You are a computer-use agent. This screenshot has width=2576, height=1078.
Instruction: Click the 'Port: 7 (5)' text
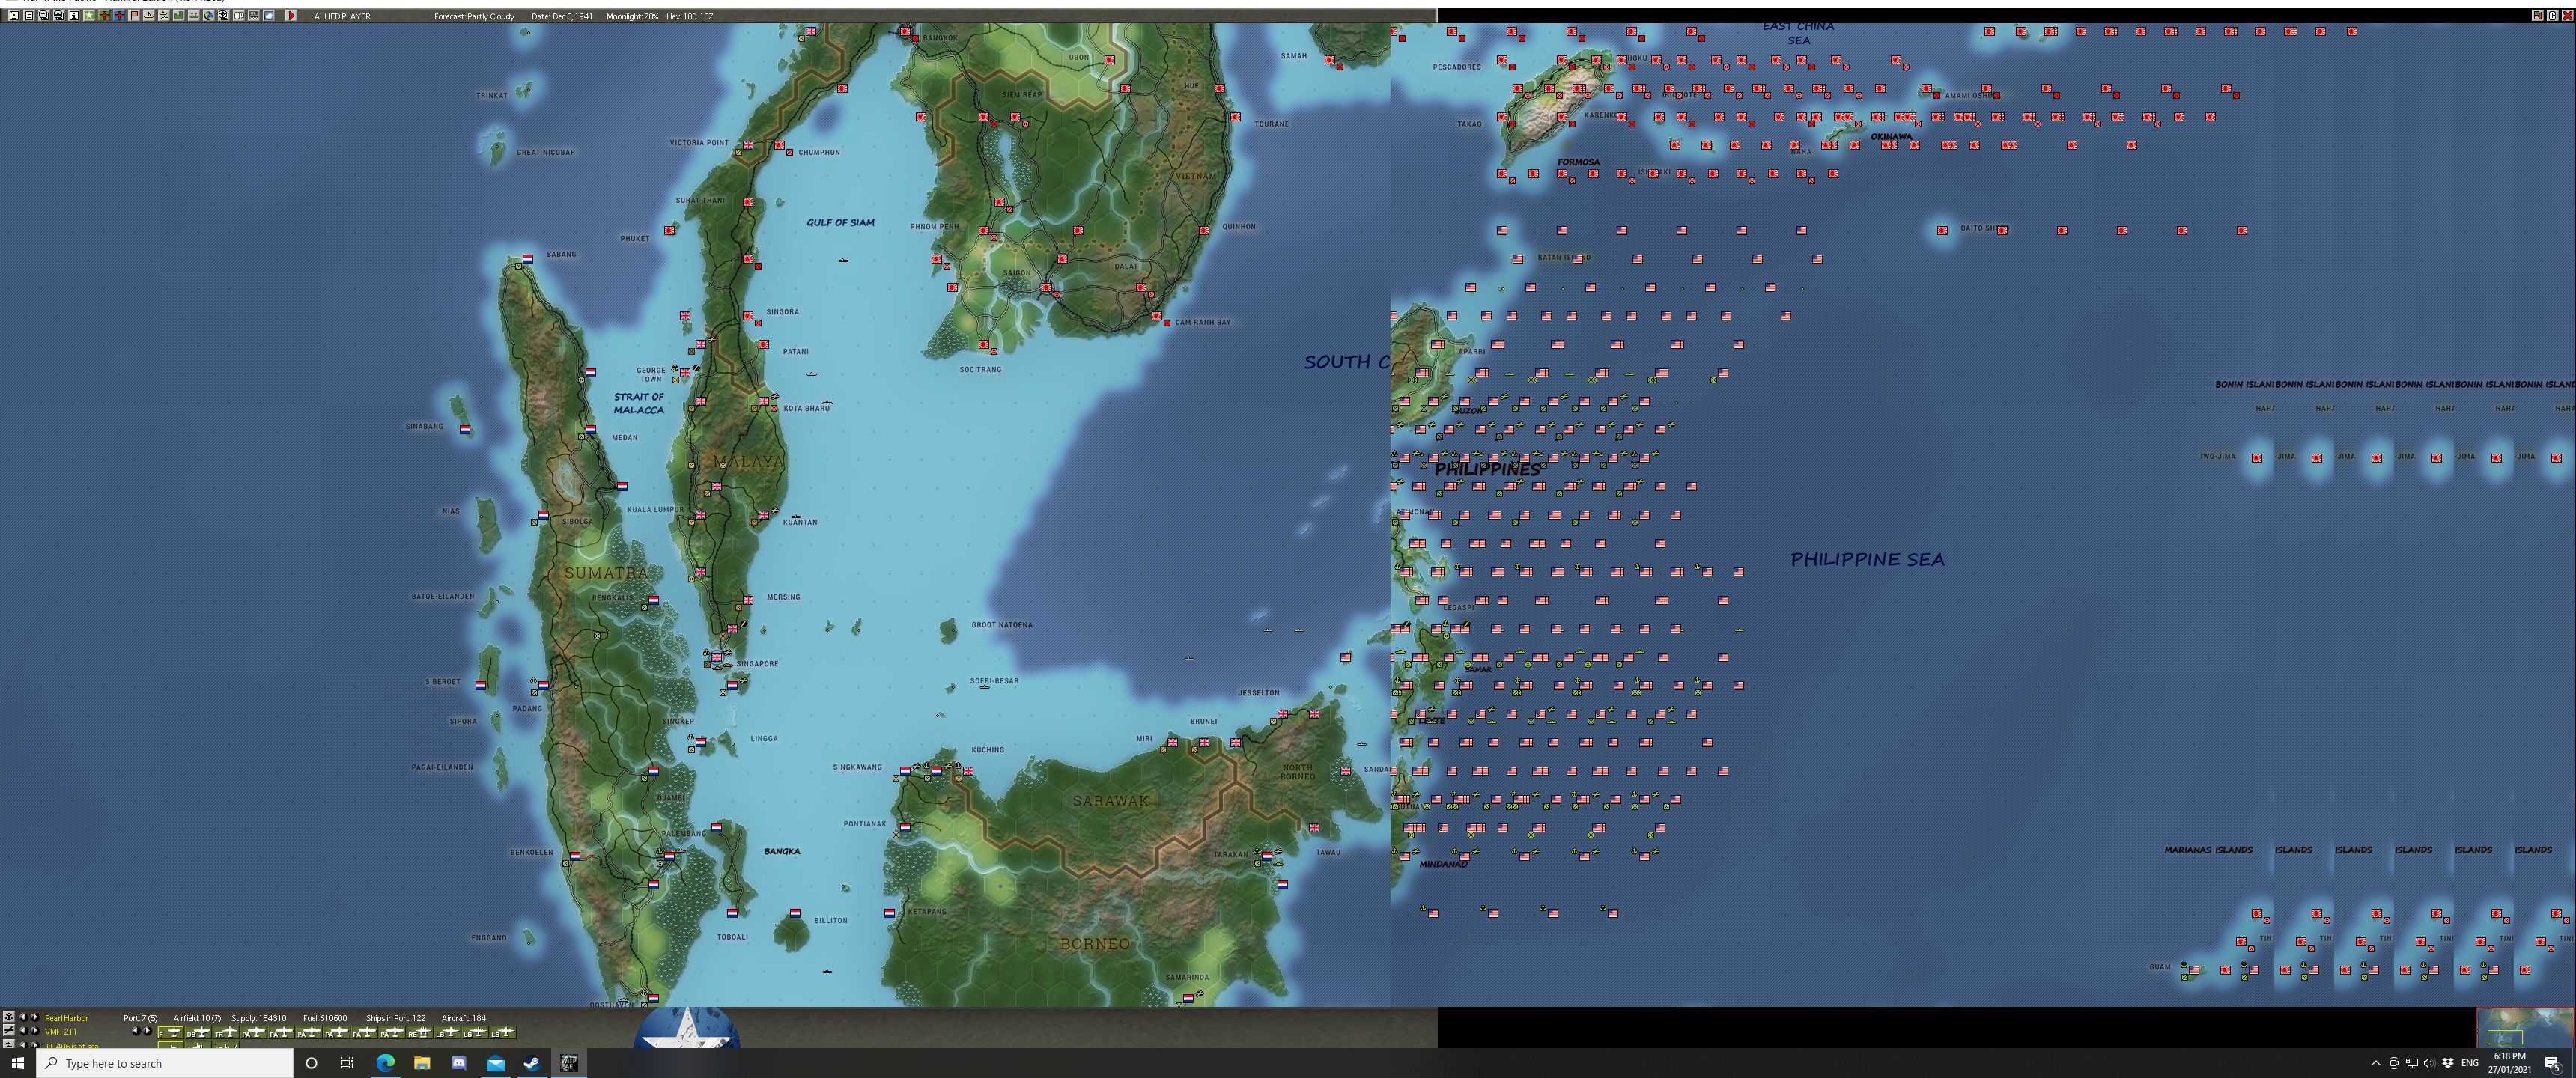140,1018
